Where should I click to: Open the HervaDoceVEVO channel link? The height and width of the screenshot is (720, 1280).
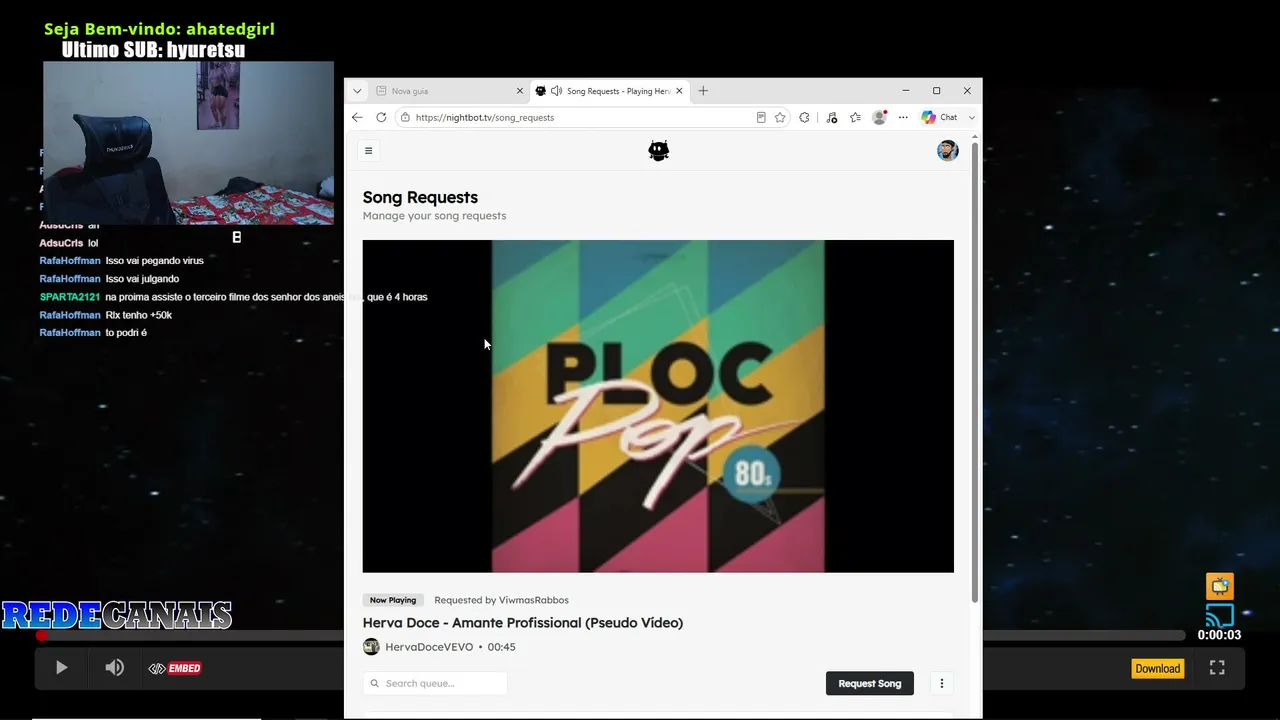(429, 647)
